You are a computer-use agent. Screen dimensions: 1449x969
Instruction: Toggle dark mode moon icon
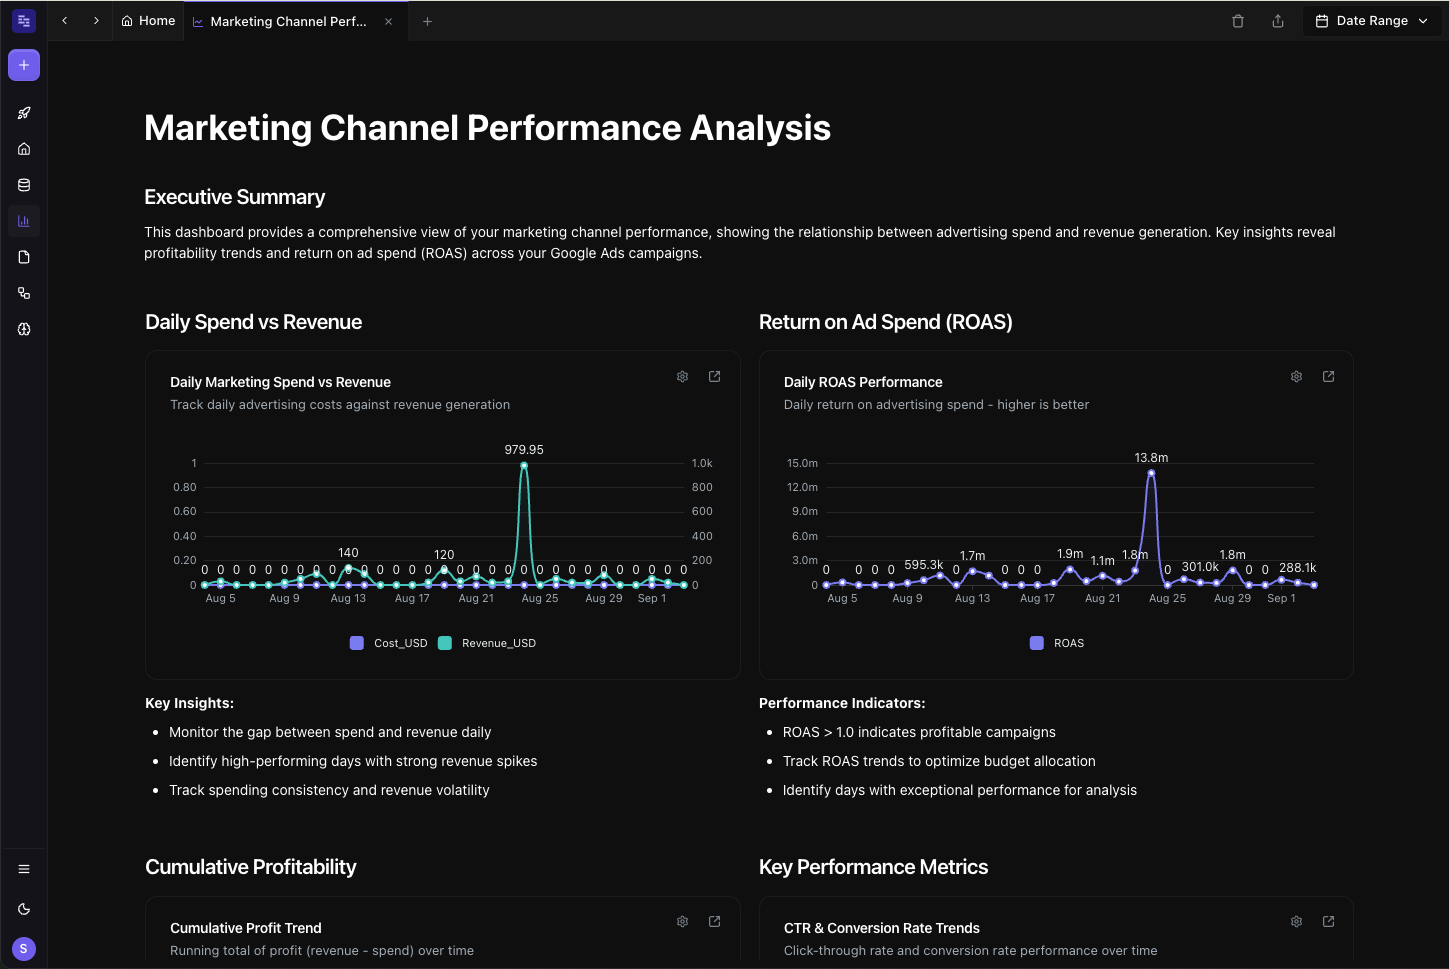coord(24,909)
